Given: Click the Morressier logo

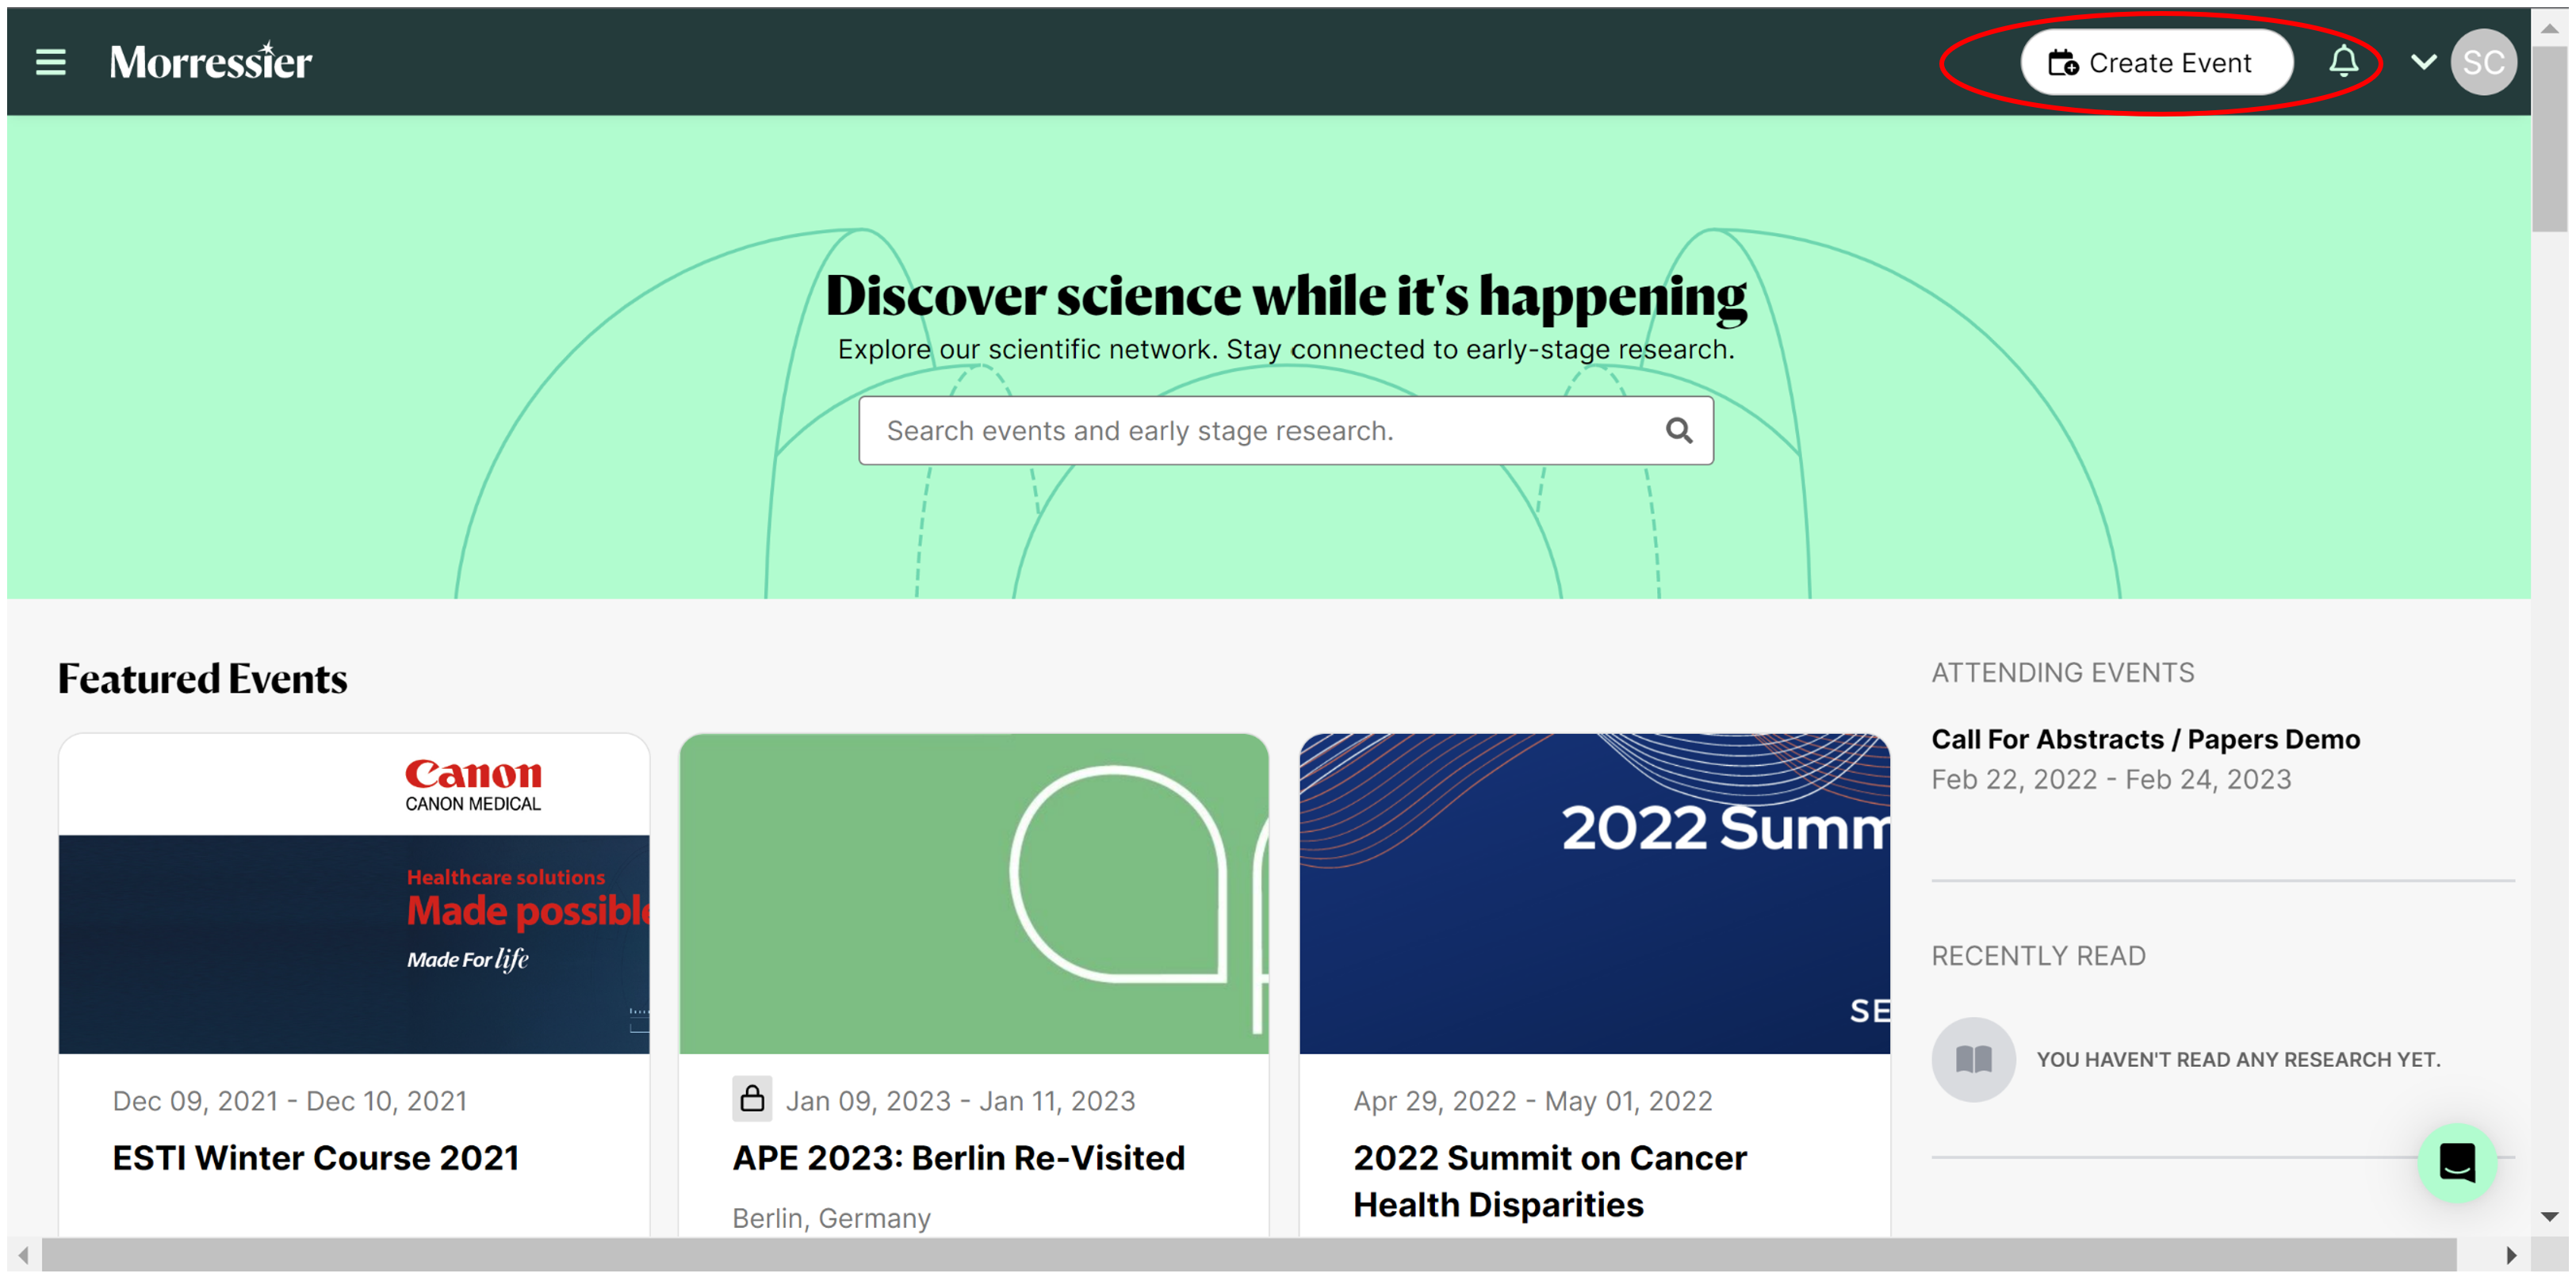Looking at the screenshot, I should pyautogui.click(x=211, y=62).
